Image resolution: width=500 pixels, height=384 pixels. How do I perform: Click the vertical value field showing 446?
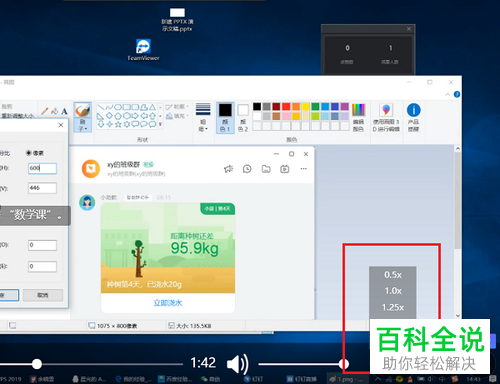click(42, 188)
